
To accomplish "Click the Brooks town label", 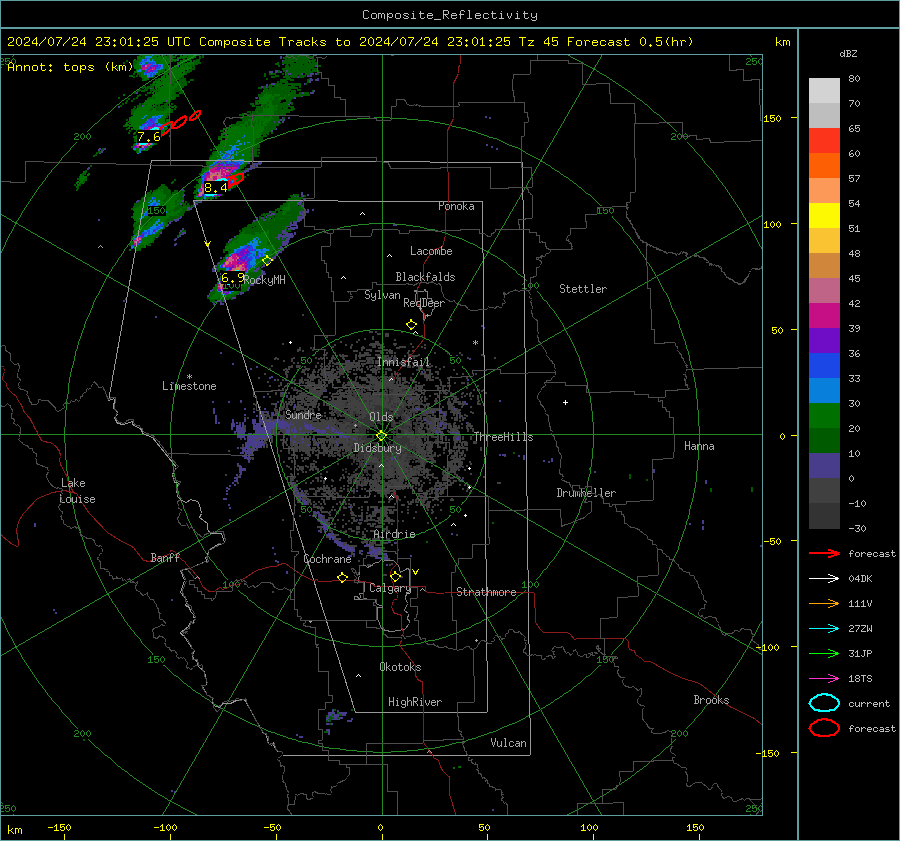I will click(x=711, y=700).
